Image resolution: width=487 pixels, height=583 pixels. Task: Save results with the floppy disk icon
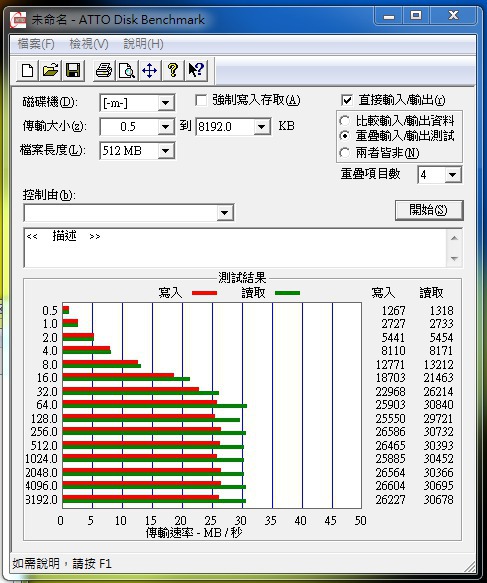click(x=73, y=70)
